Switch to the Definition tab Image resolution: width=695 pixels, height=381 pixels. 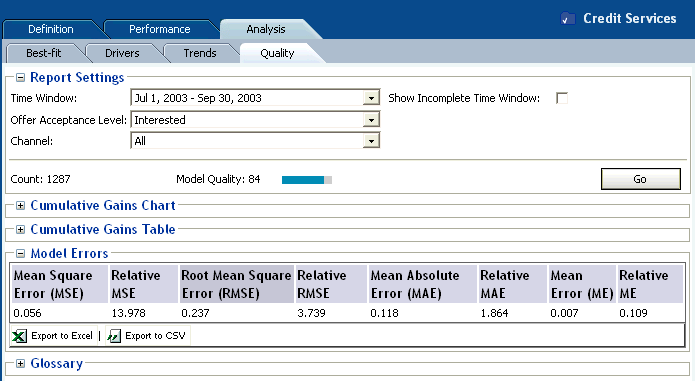[51, 29]
